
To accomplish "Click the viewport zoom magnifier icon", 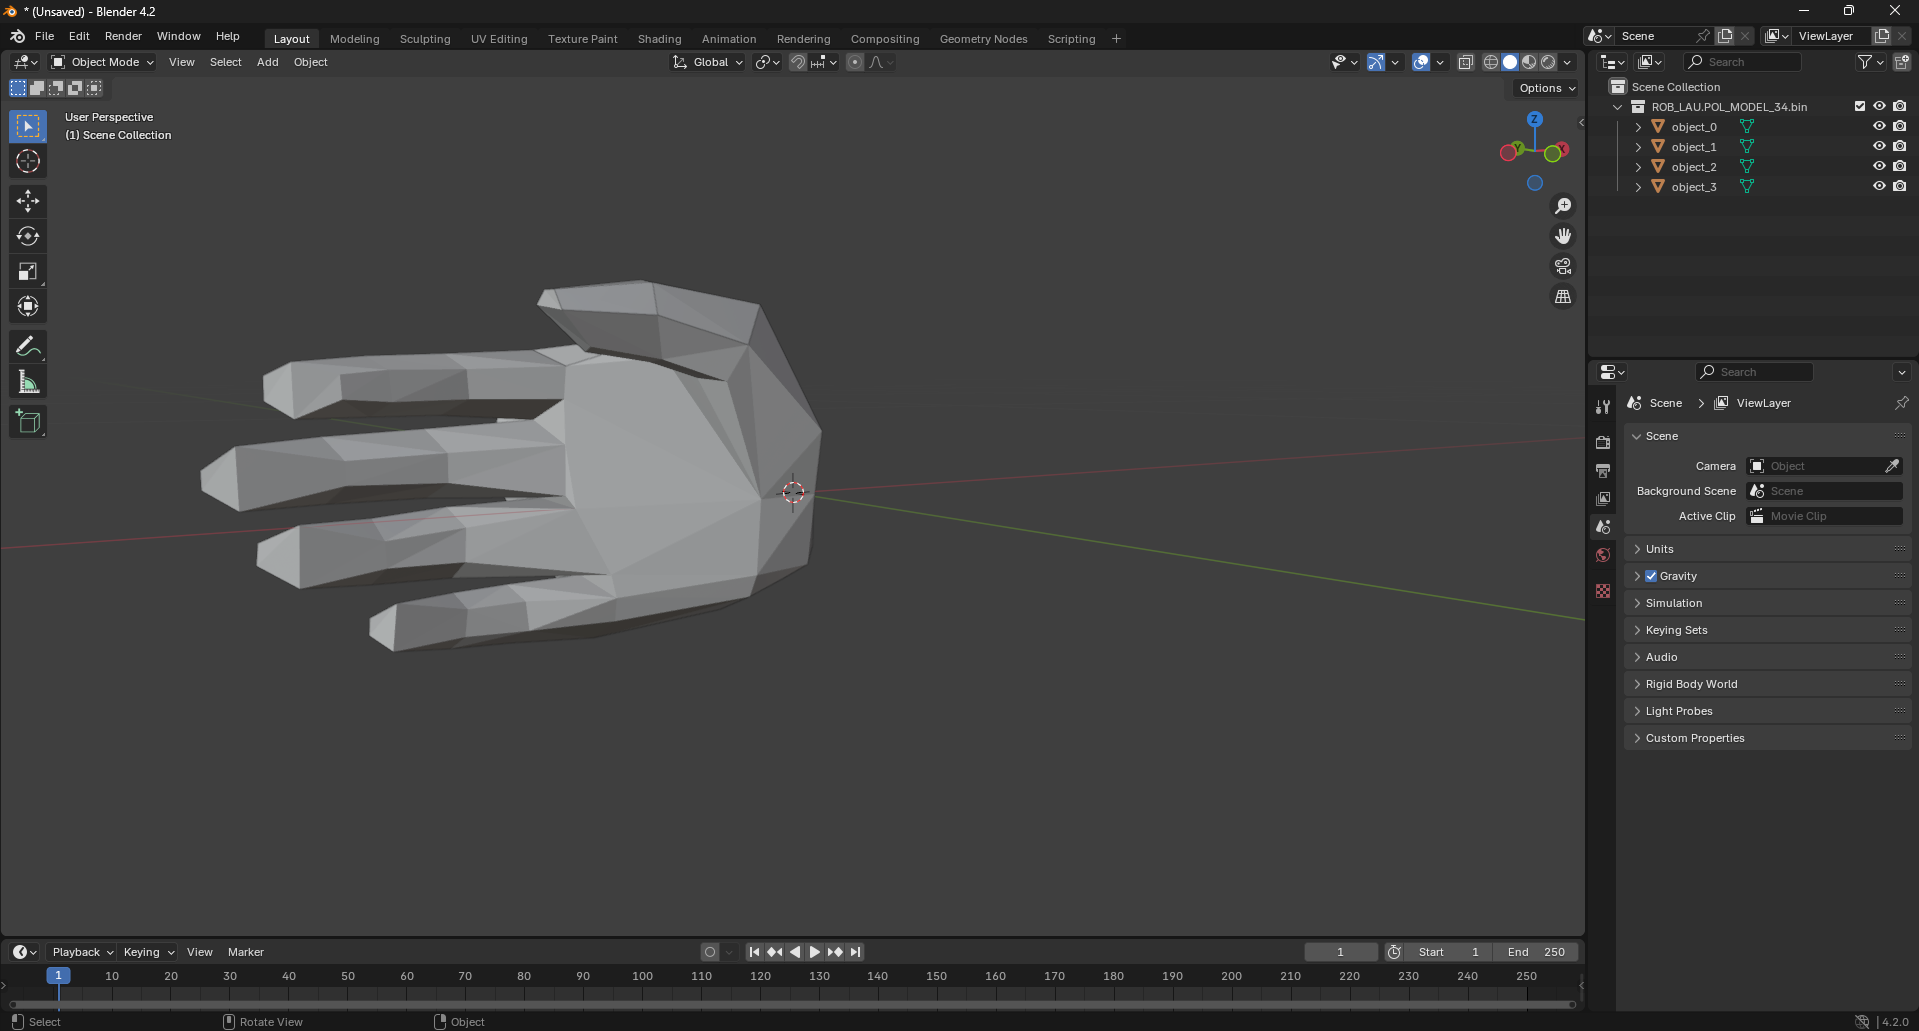I will (x=1563, y=206).
